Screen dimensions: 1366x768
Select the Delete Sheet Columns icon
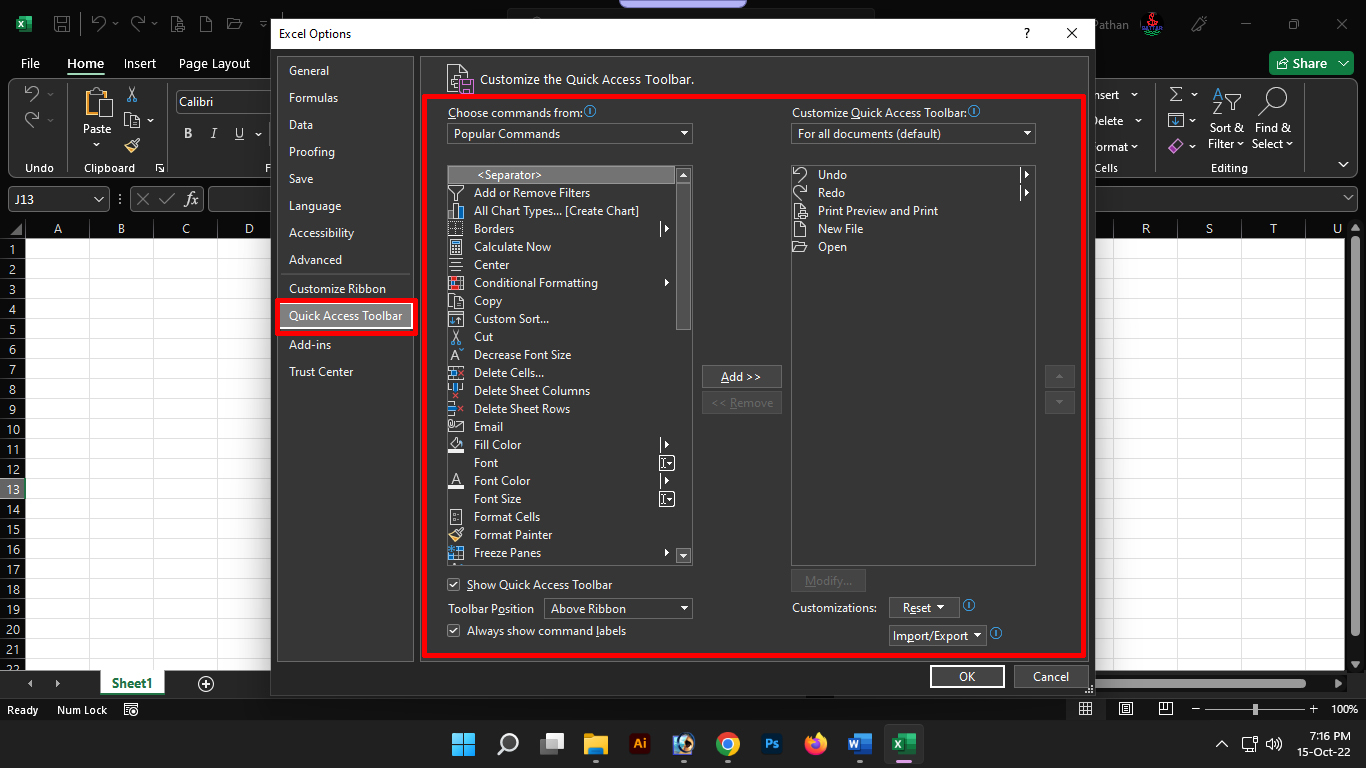456,391
